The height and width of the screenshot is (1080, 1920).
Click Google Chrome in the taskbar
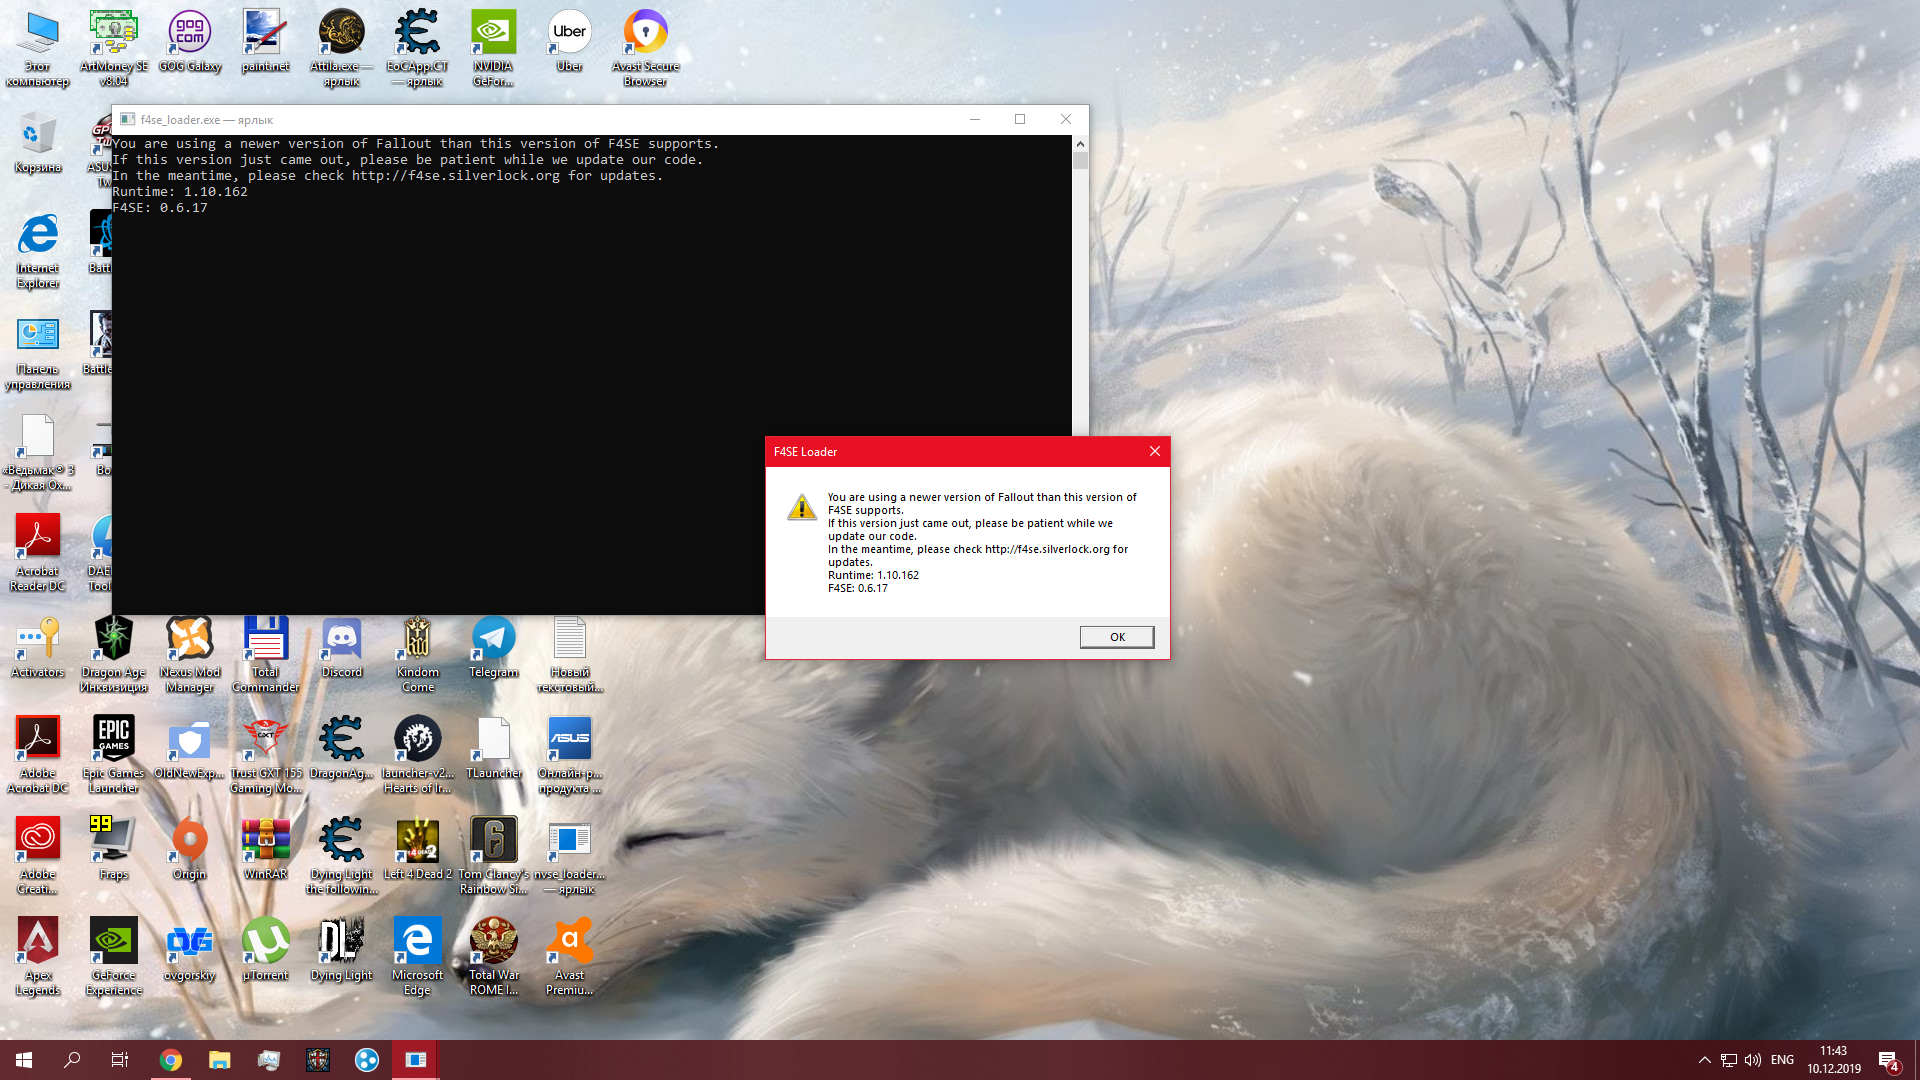pyautogui.click(x=171, y=1060)
